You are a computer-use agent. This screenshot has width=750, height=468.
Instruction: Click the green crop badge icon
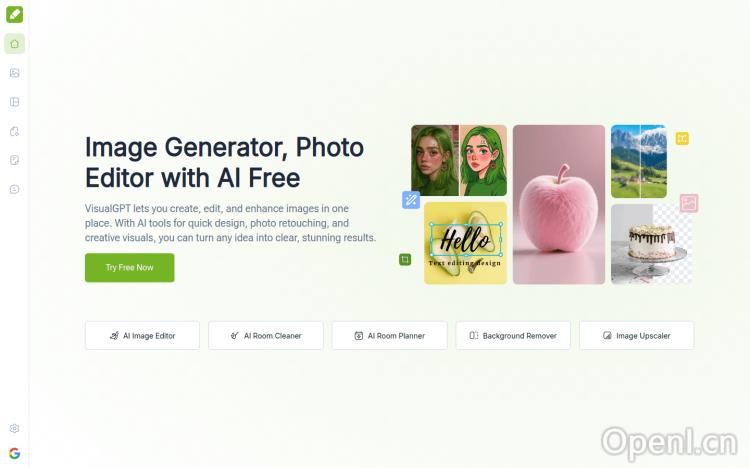(x=405, y=259)
